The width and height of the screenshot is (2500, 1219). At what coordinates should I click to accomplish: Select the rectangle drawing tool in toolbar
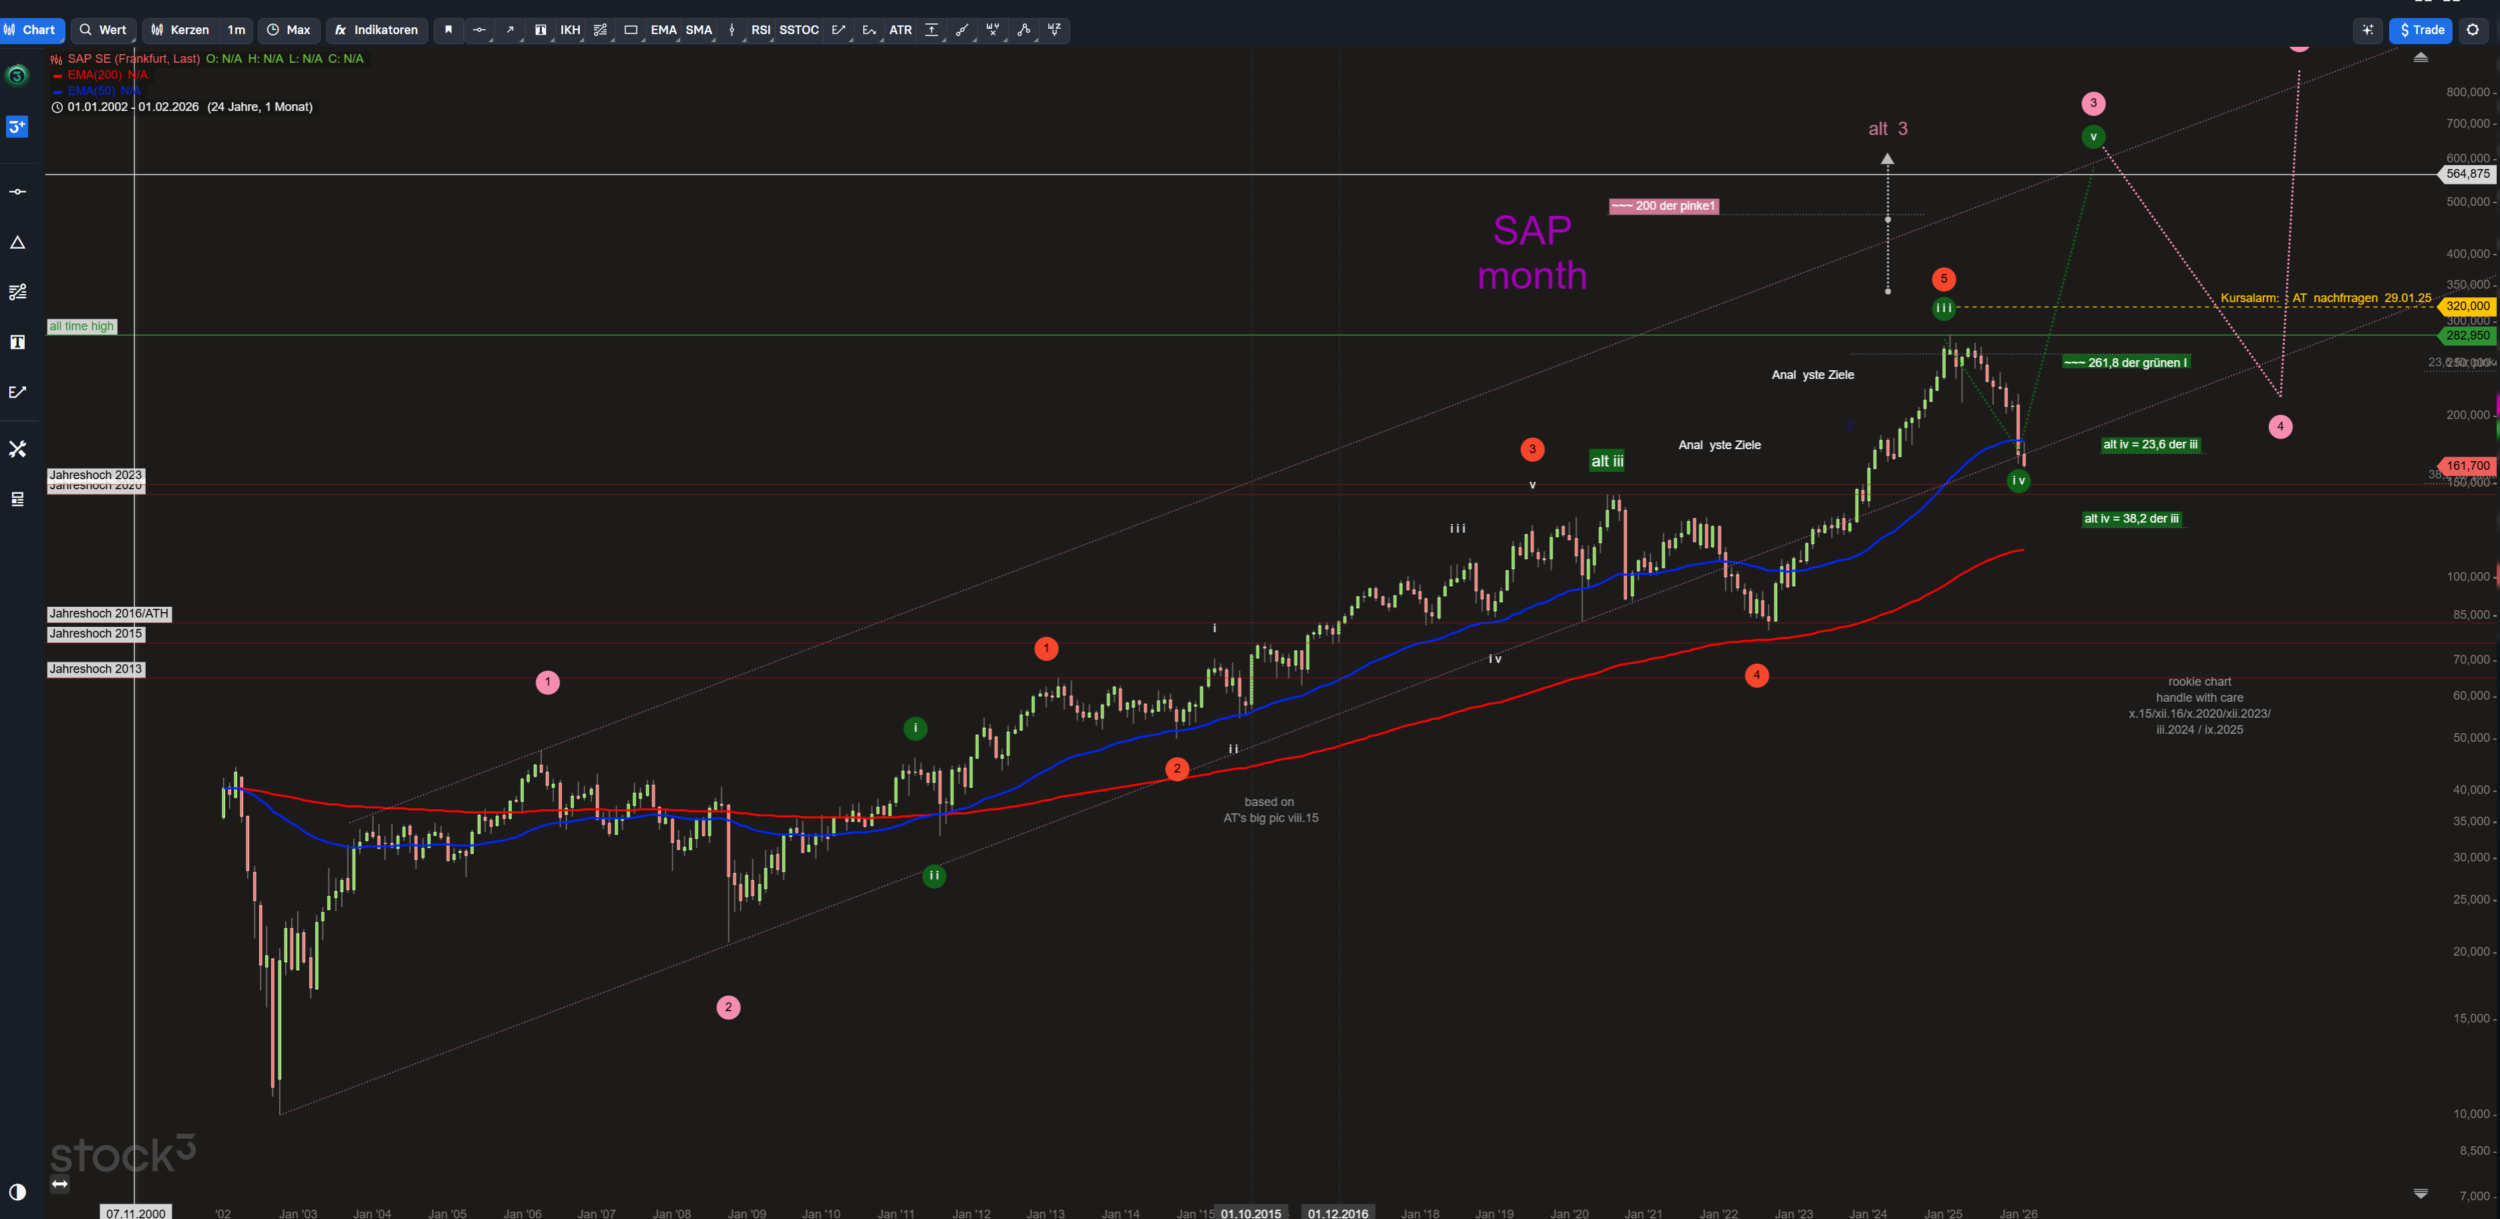(x=630, y=30)
